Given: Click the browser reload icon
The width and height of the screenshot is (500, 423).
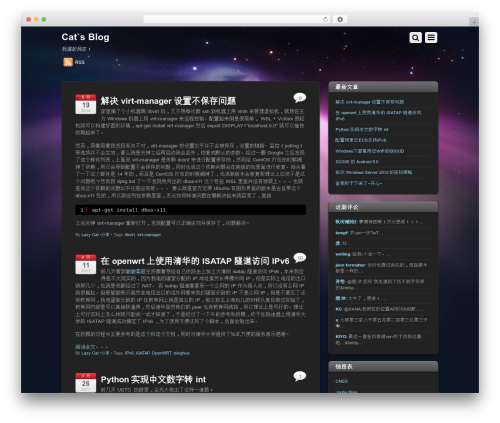Looking at the screenshot, I should tap(325, 19).
